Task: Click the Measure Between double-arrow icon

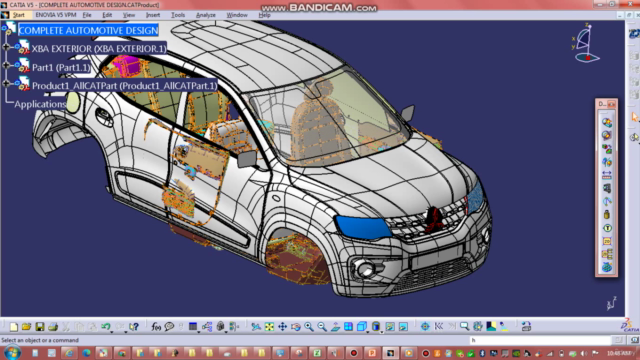Action: pos(607,175)
